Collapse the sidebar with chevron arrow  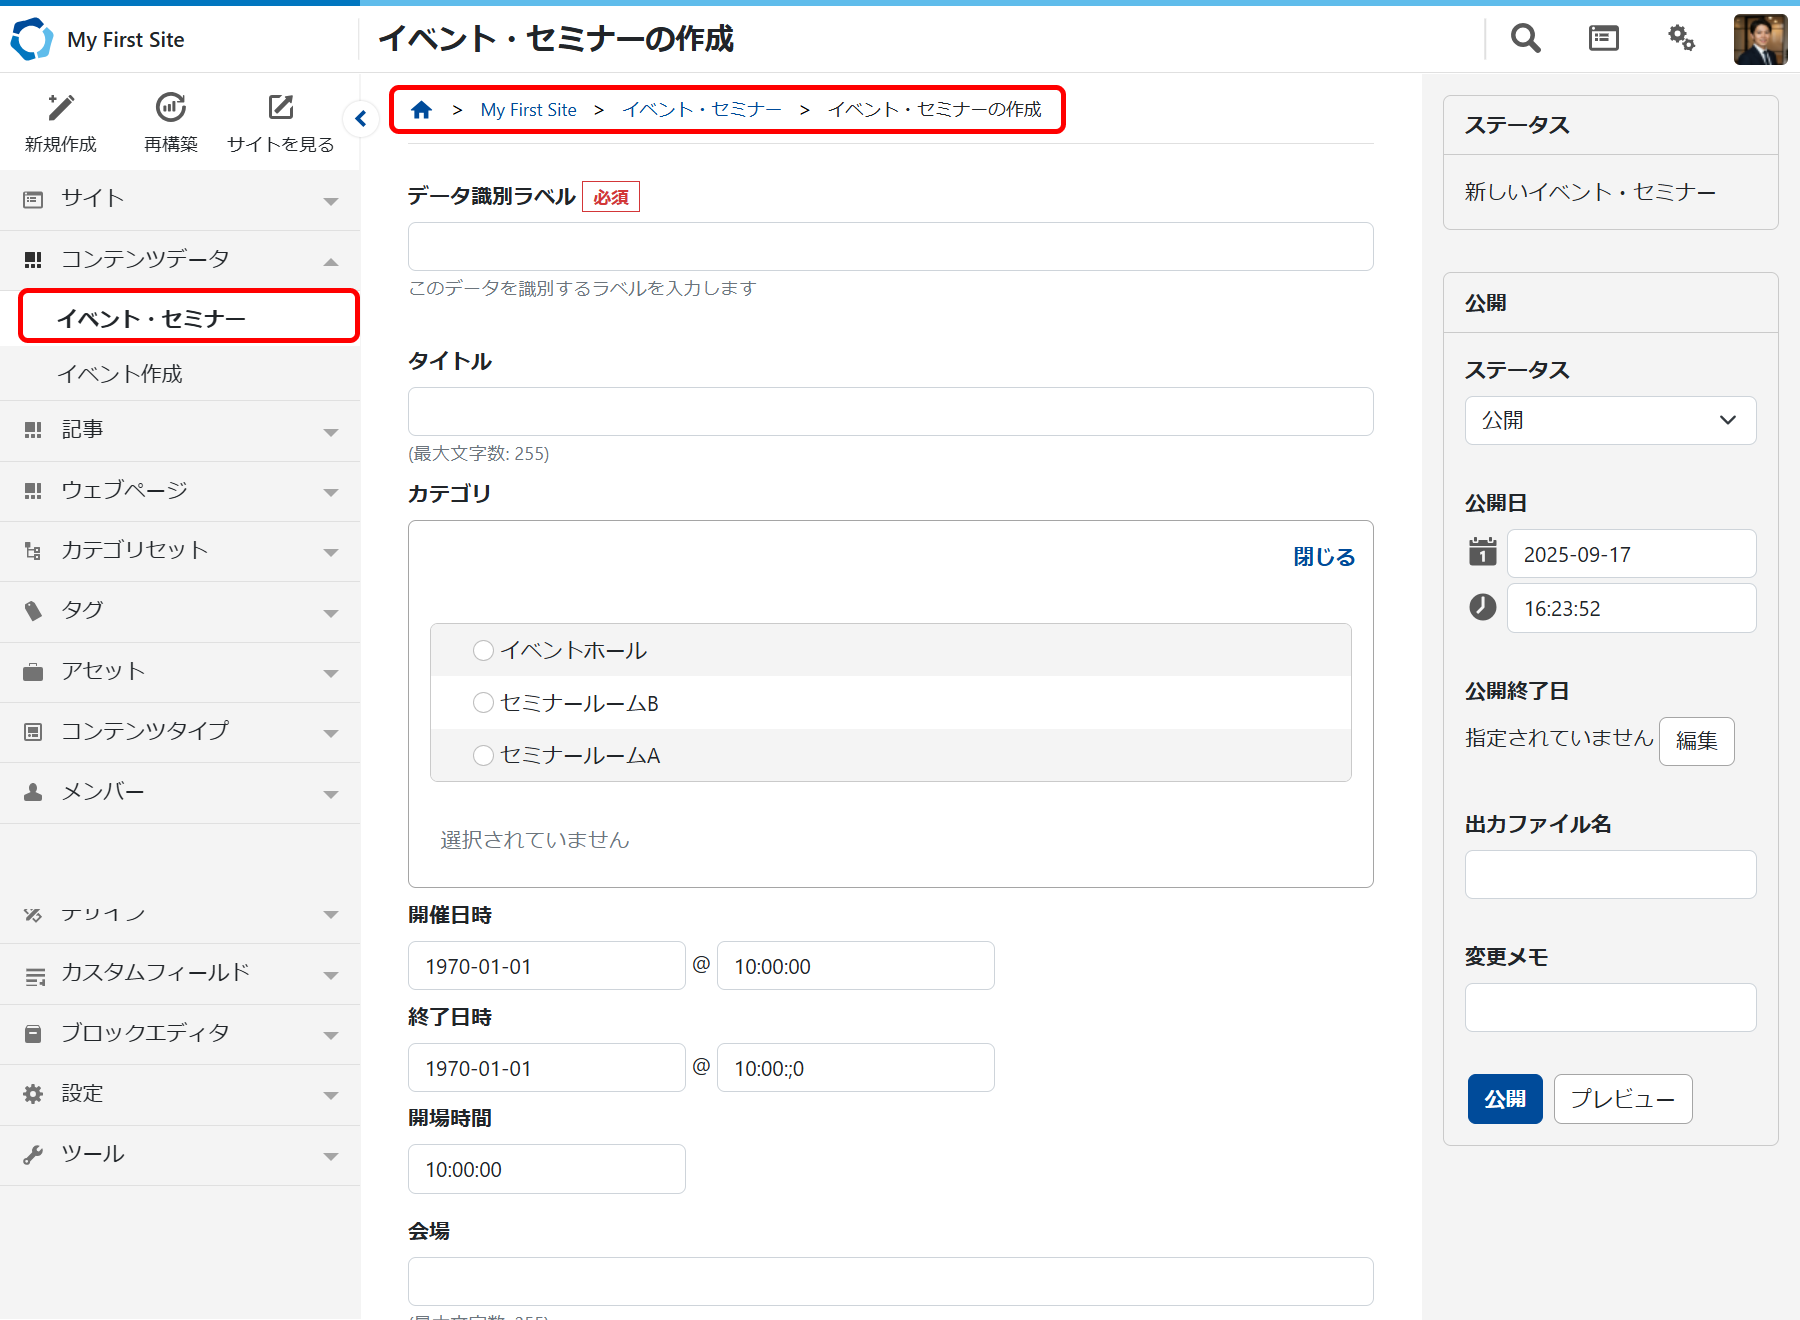click(361, 119)
